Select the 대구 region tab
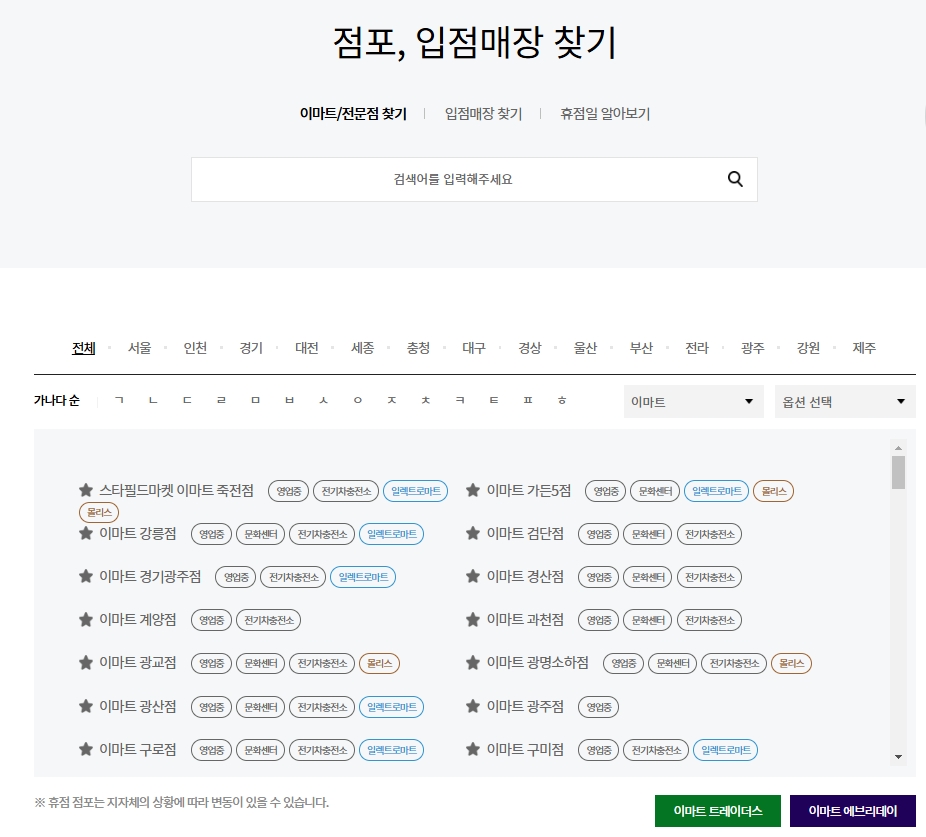 474,348
